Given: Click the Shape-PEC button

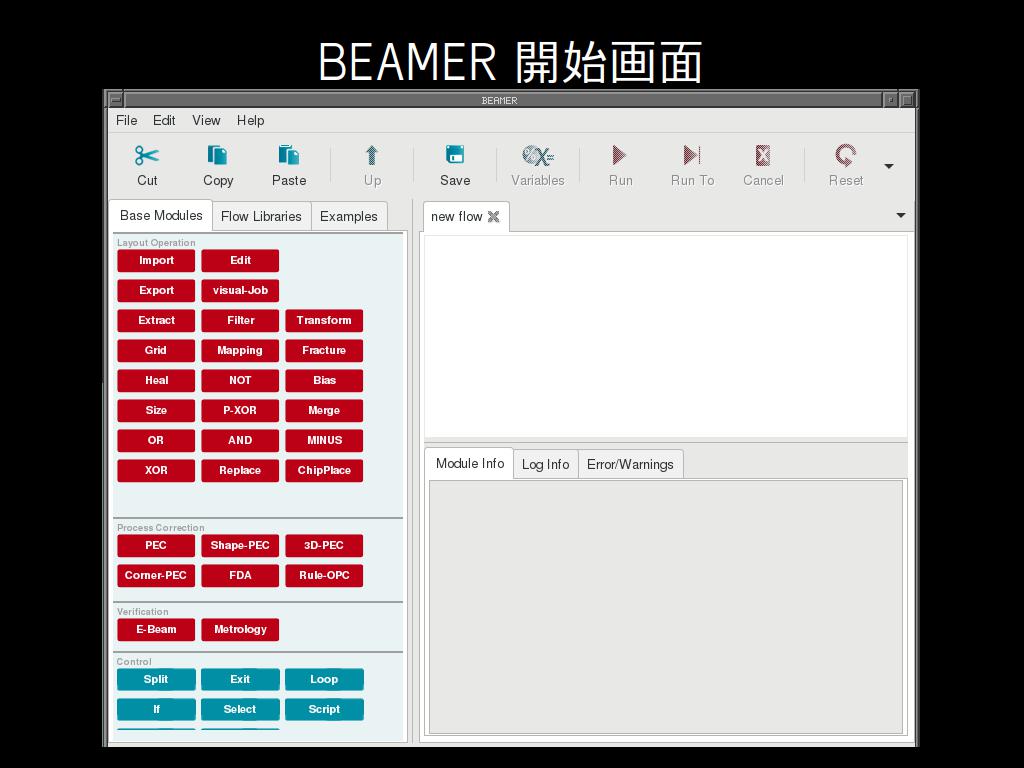Looking at the screenshot, I should point(240,546).
